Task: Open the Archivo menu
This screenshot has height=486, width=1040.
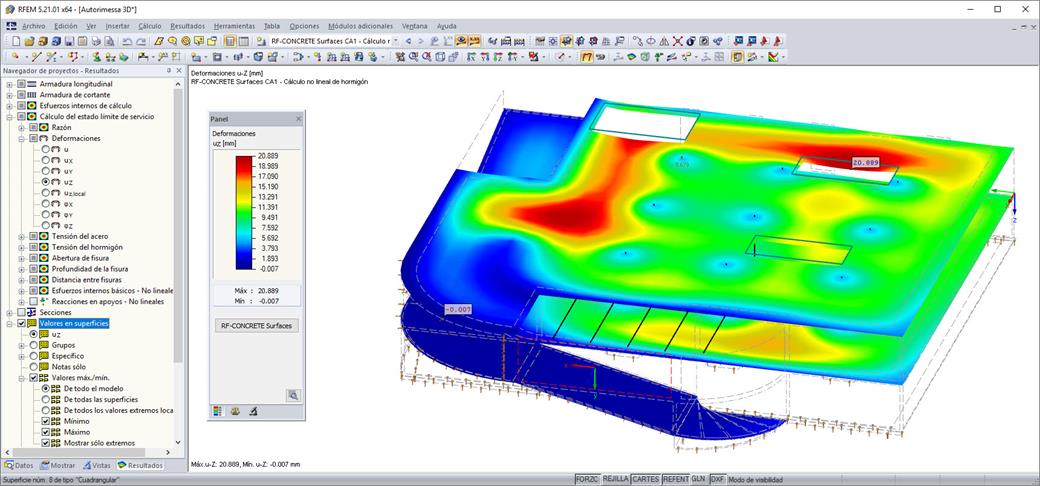Action: pyautogui.click(x=34, y=26)
